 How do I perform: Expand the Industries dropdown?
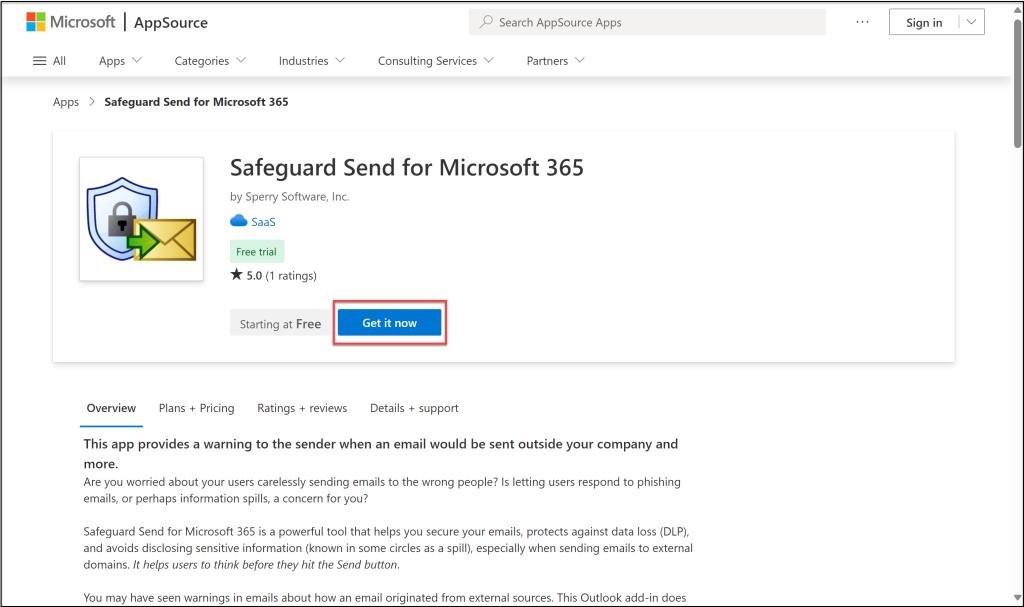point(312,60)
